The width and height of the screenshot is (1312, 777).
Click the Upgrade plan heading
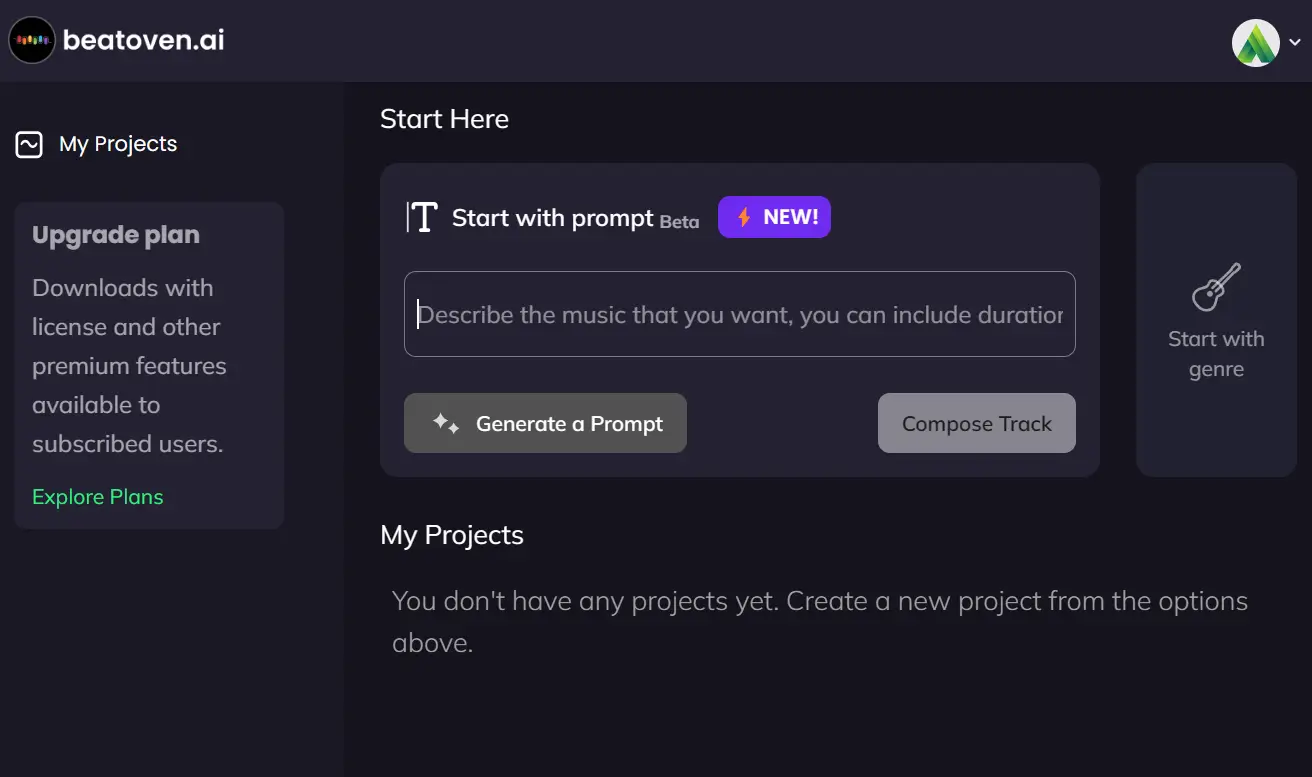(x=116, y=235)
